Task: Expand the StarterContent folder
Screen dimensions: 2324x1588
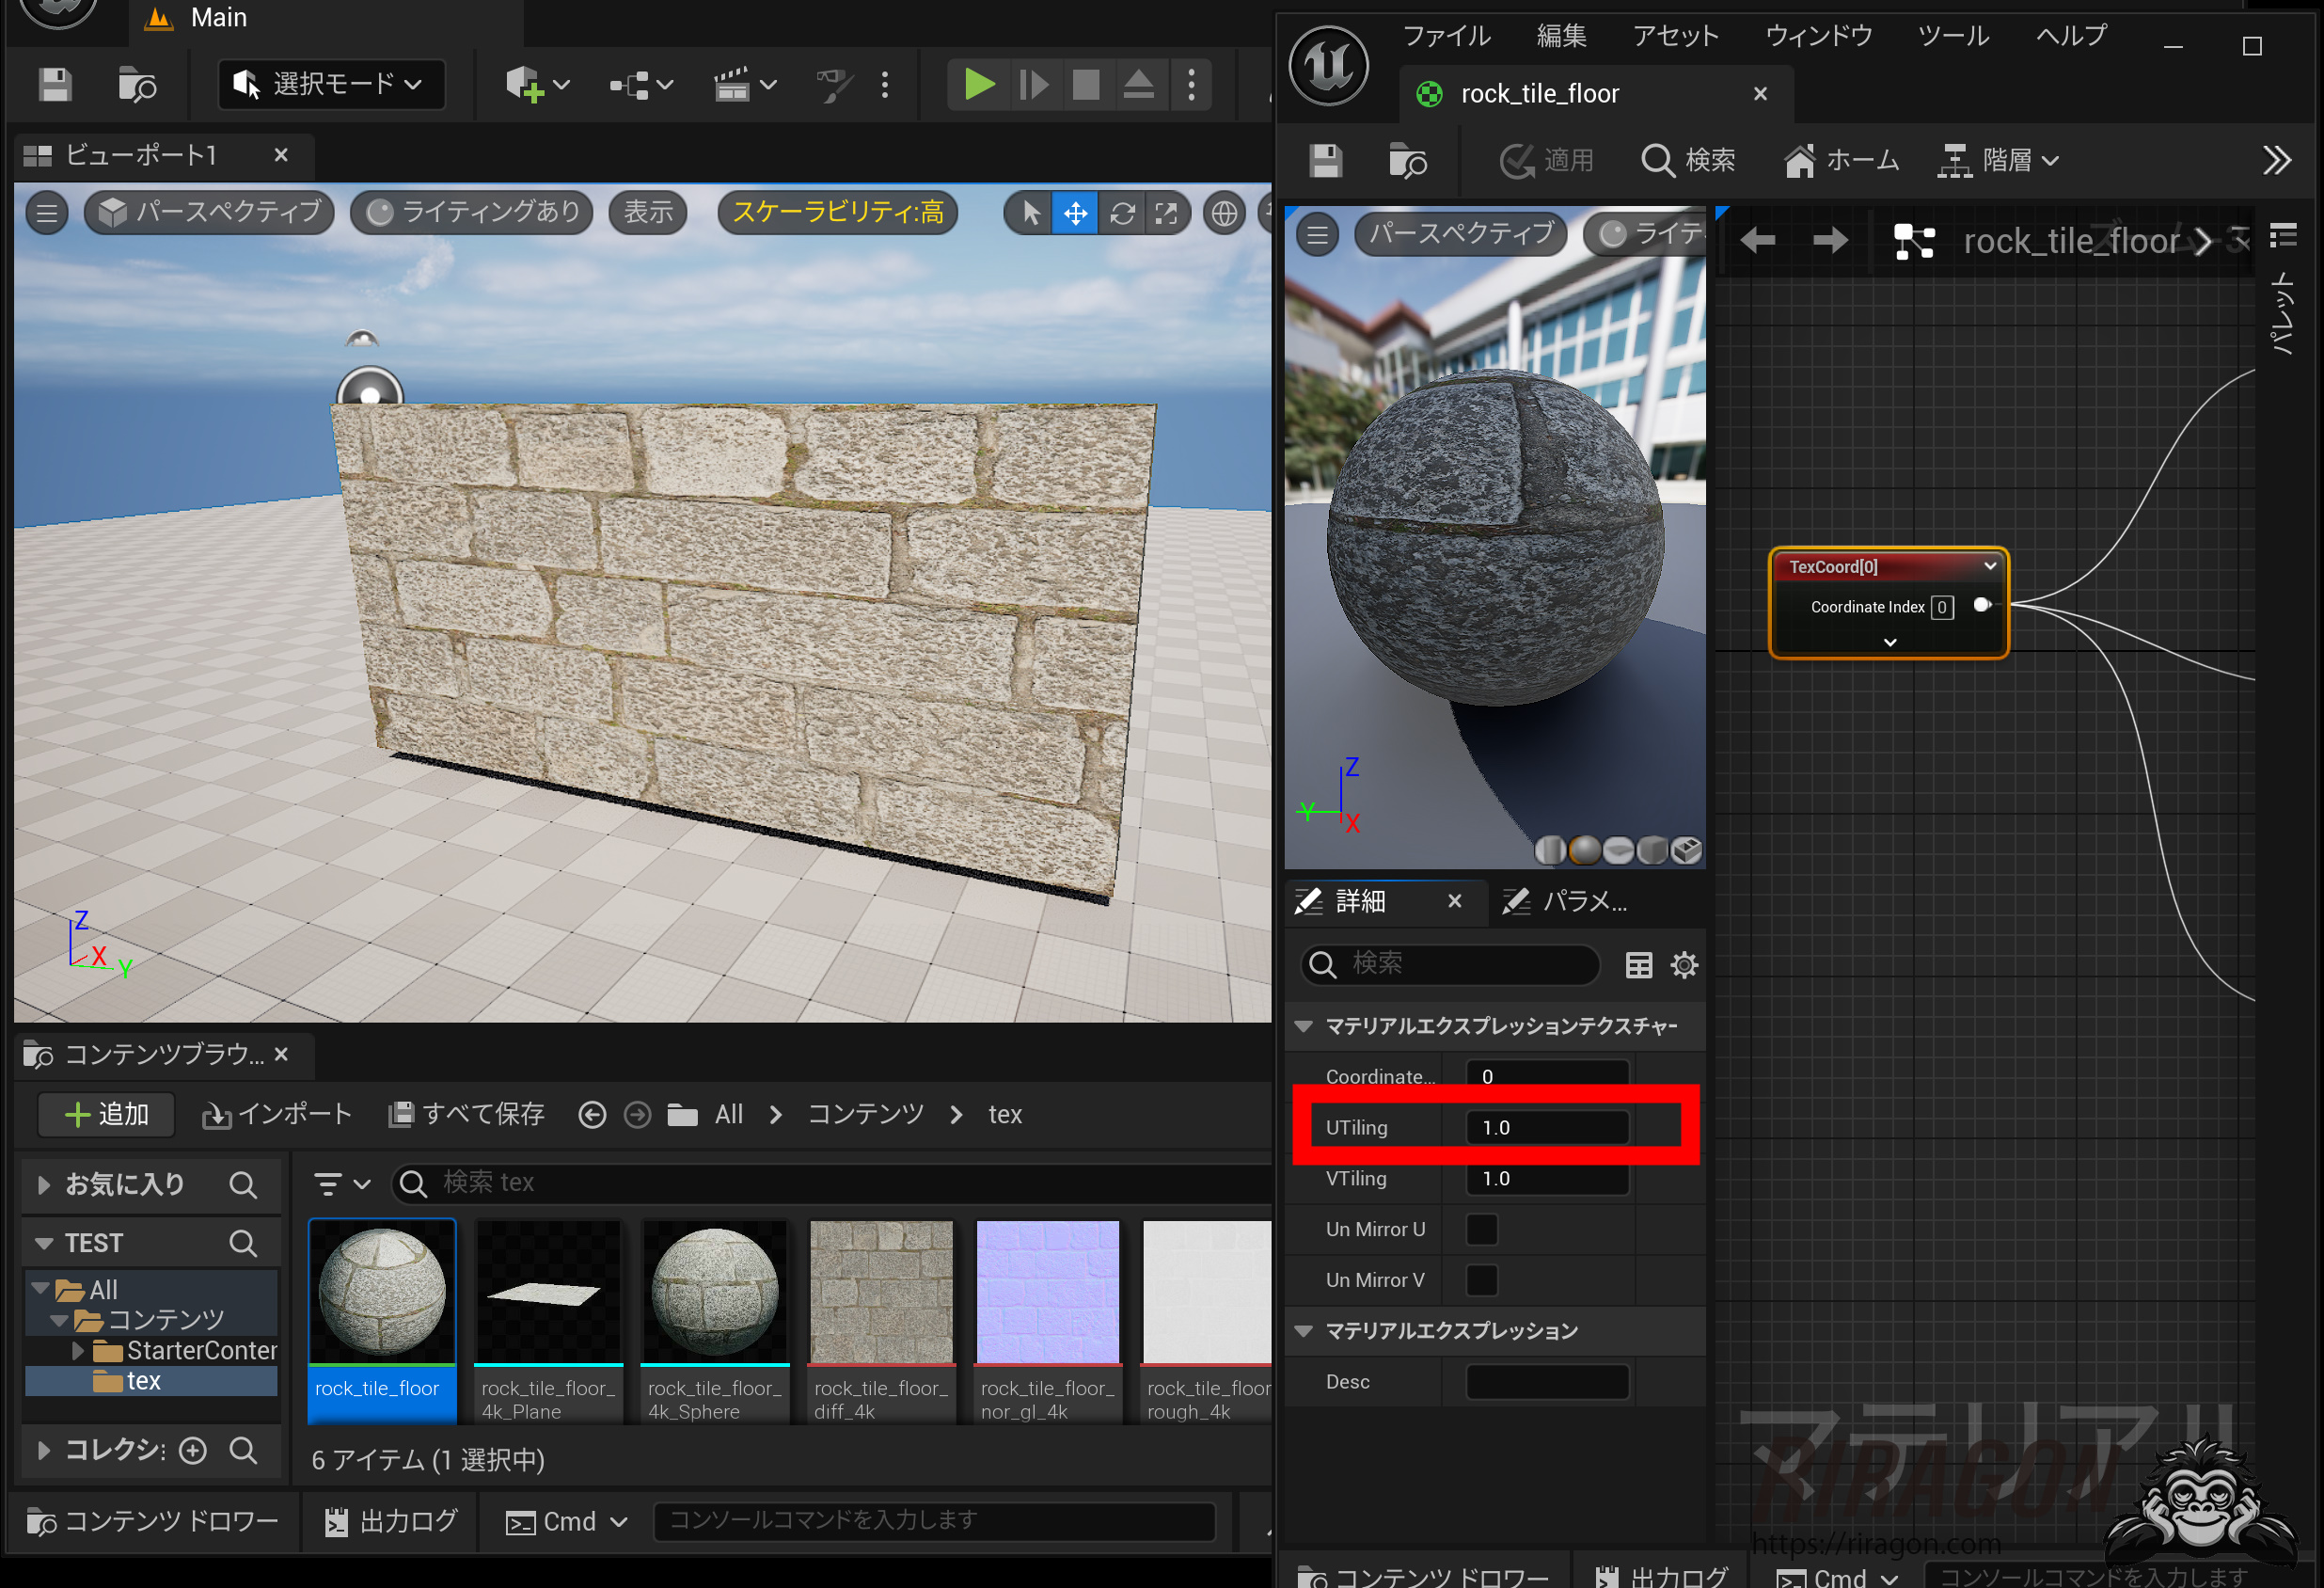Action: coord(78,1351)
